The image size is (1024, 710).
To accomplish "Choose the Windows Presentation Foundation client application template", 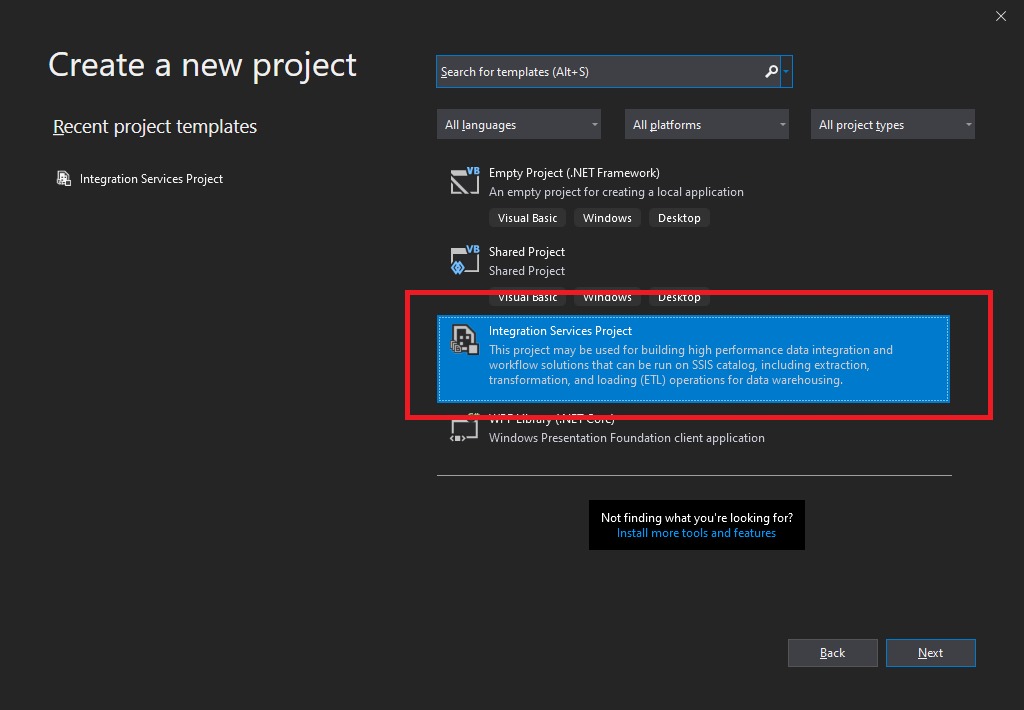I will 693,430.
